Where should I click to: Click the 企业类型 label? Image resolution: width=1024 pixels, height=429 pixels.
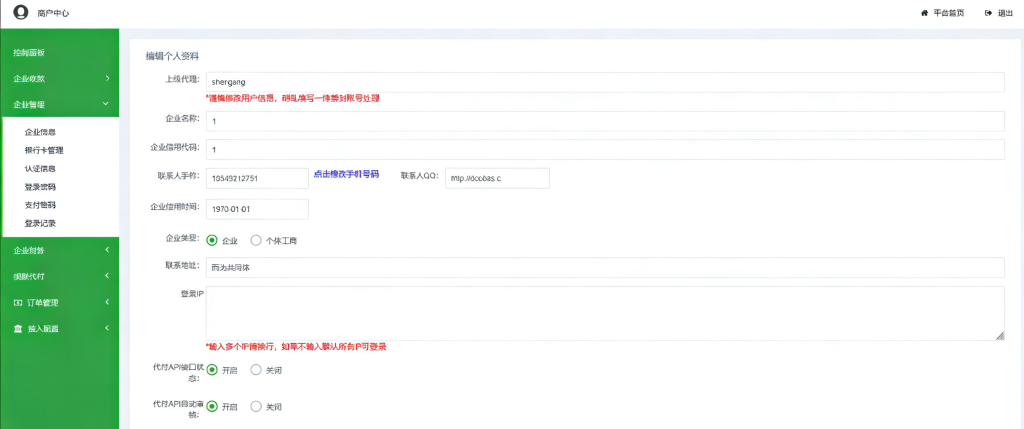click(x=184, y=238)
